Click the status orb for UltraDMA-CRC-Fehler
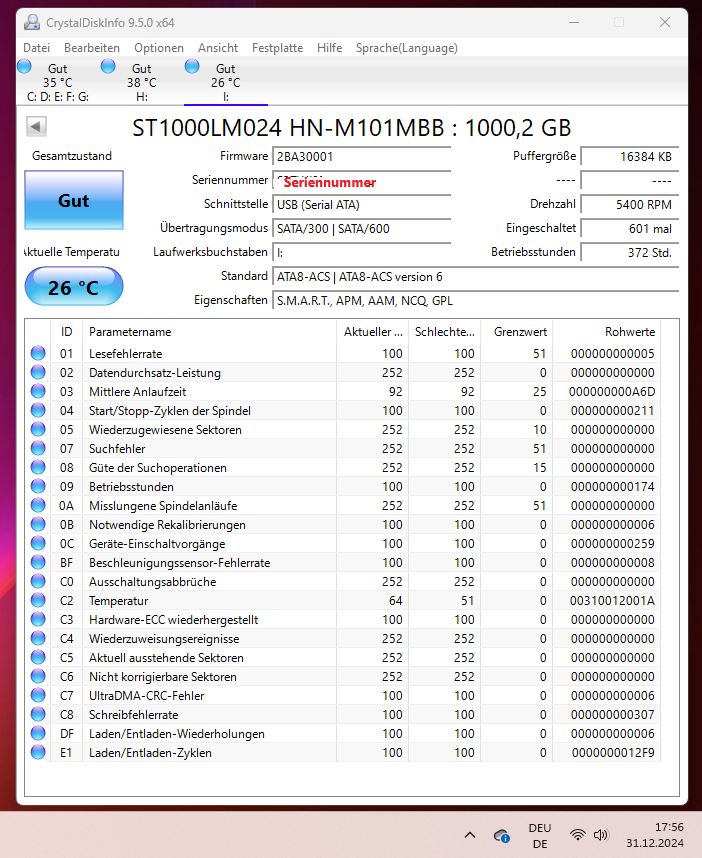Screen dimensions: 702x858 (x=38, y=695)
